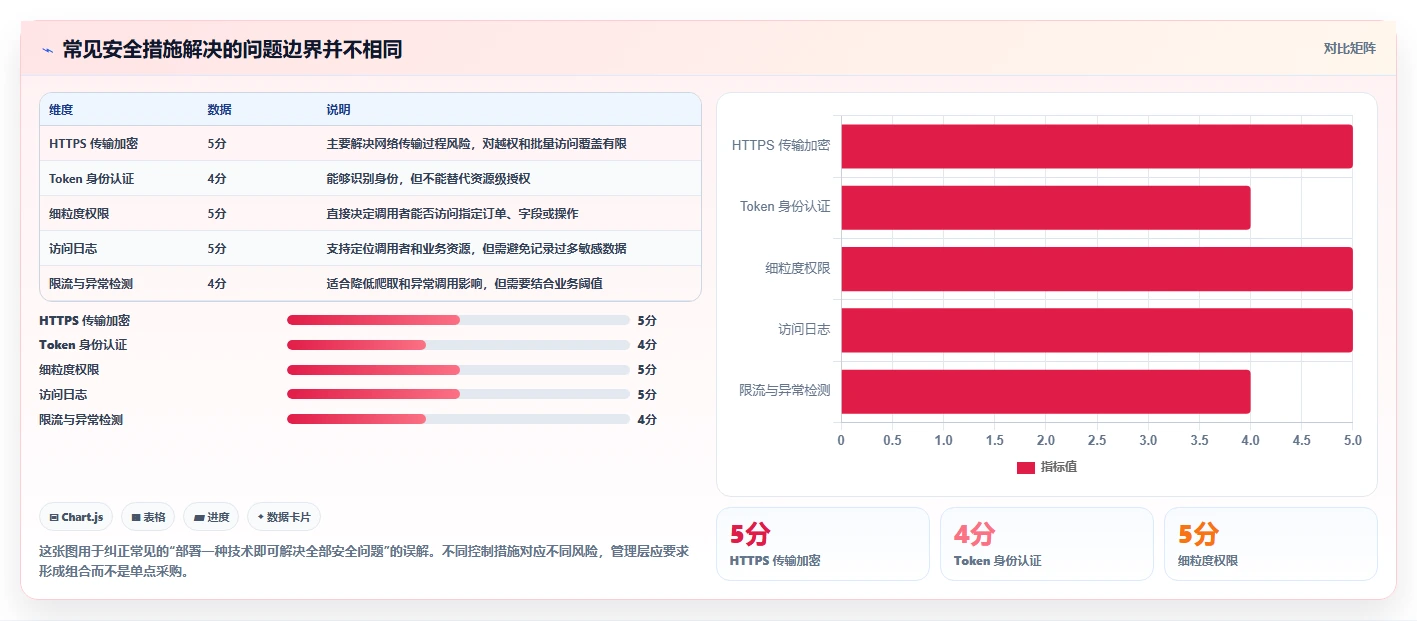Viewport: 1417px width, 621px height.
Task: Select the 进度 tag chip
Action: pos(211,517)
